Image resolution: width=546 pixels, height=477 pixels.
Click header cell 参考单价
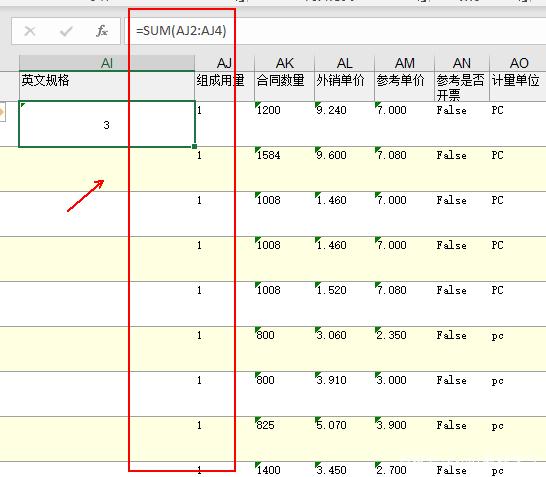(404, 86)
